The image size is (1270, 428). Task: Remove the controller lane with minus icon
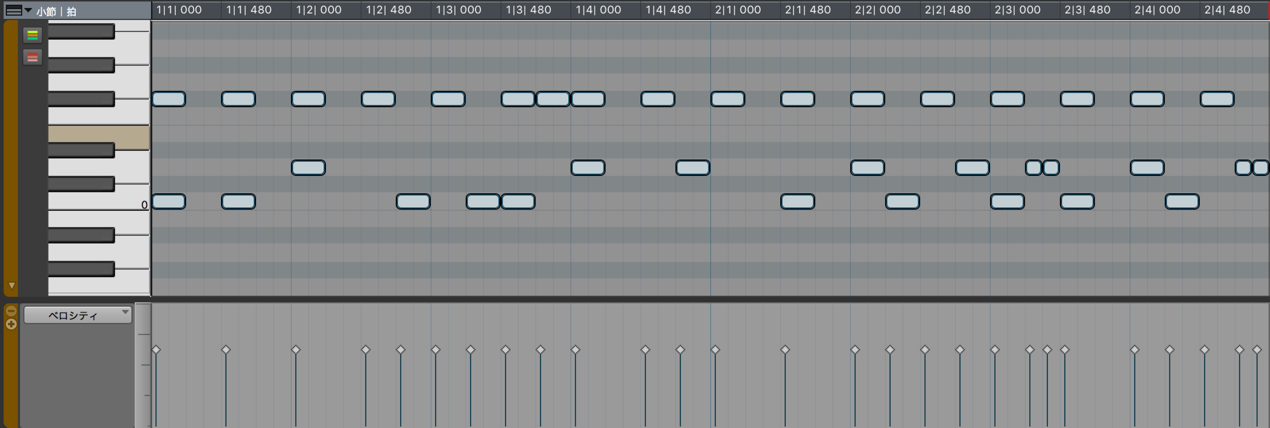[x=11, y=311]
